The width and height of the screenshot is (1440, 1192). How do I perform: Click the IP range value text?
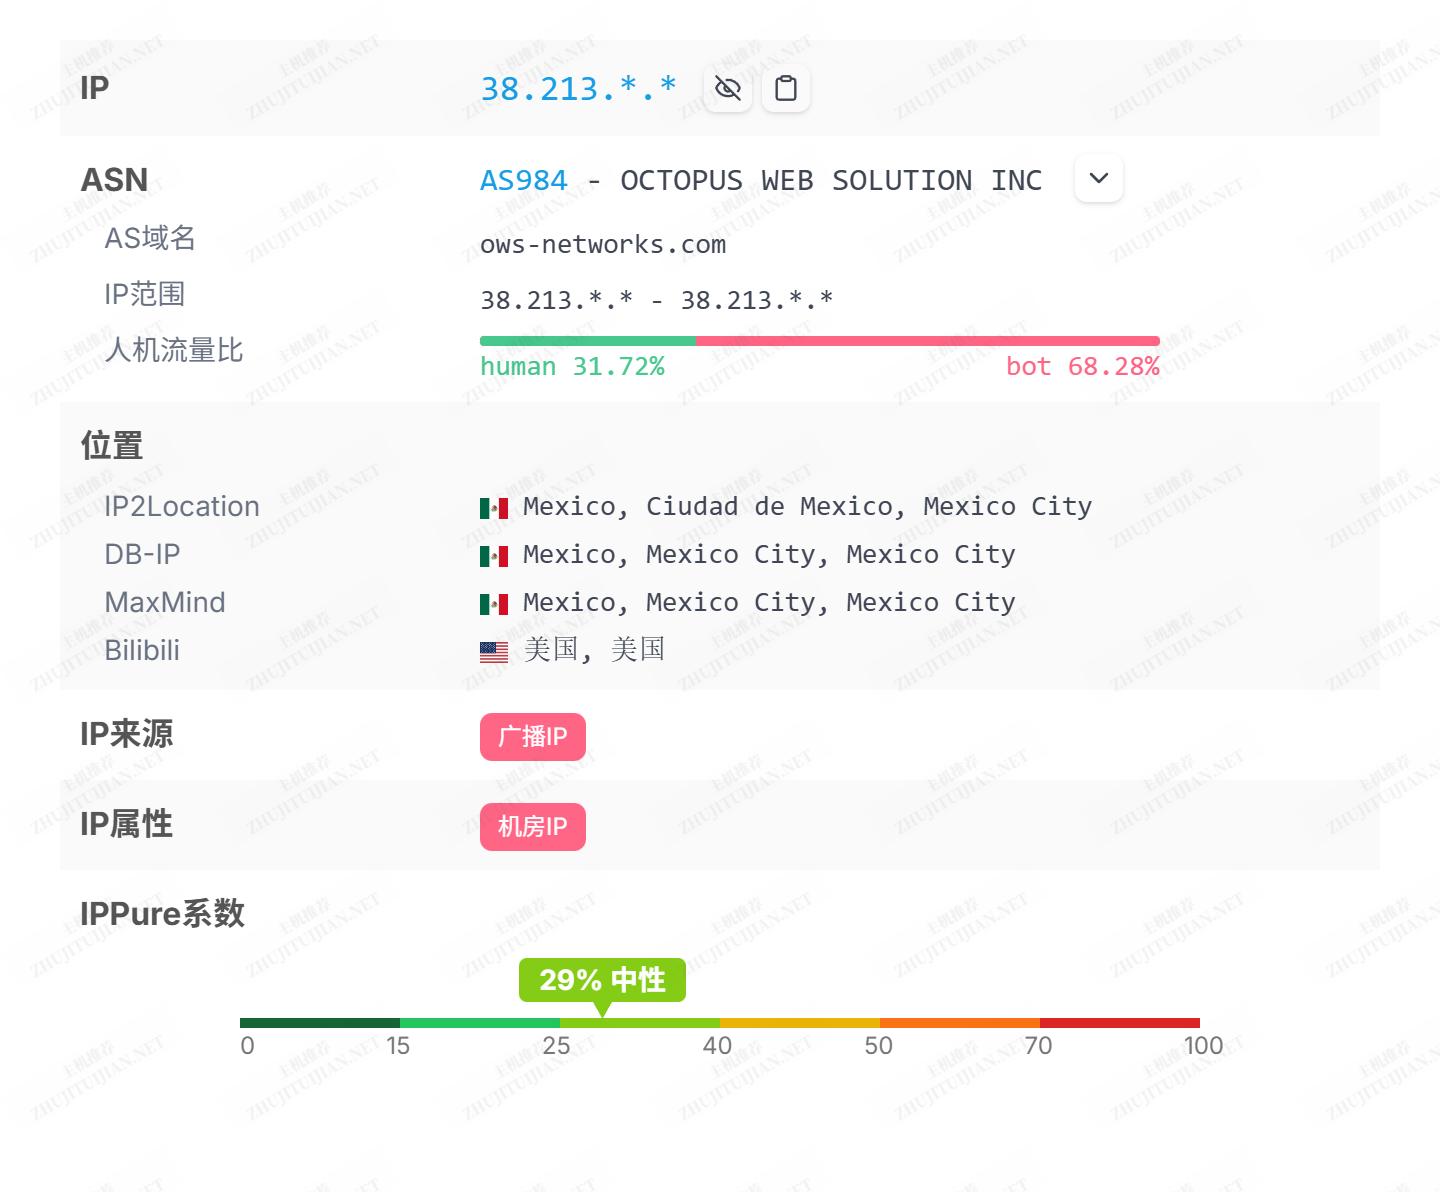[656, 300]
